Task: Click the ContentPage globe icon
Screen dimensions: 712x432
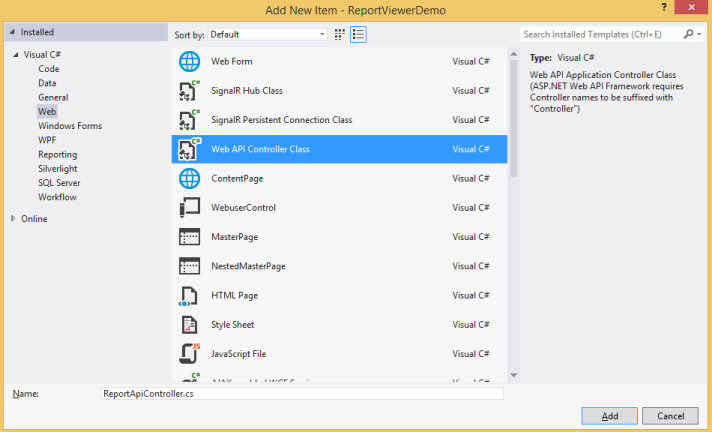Action: [x=189, y=179]
